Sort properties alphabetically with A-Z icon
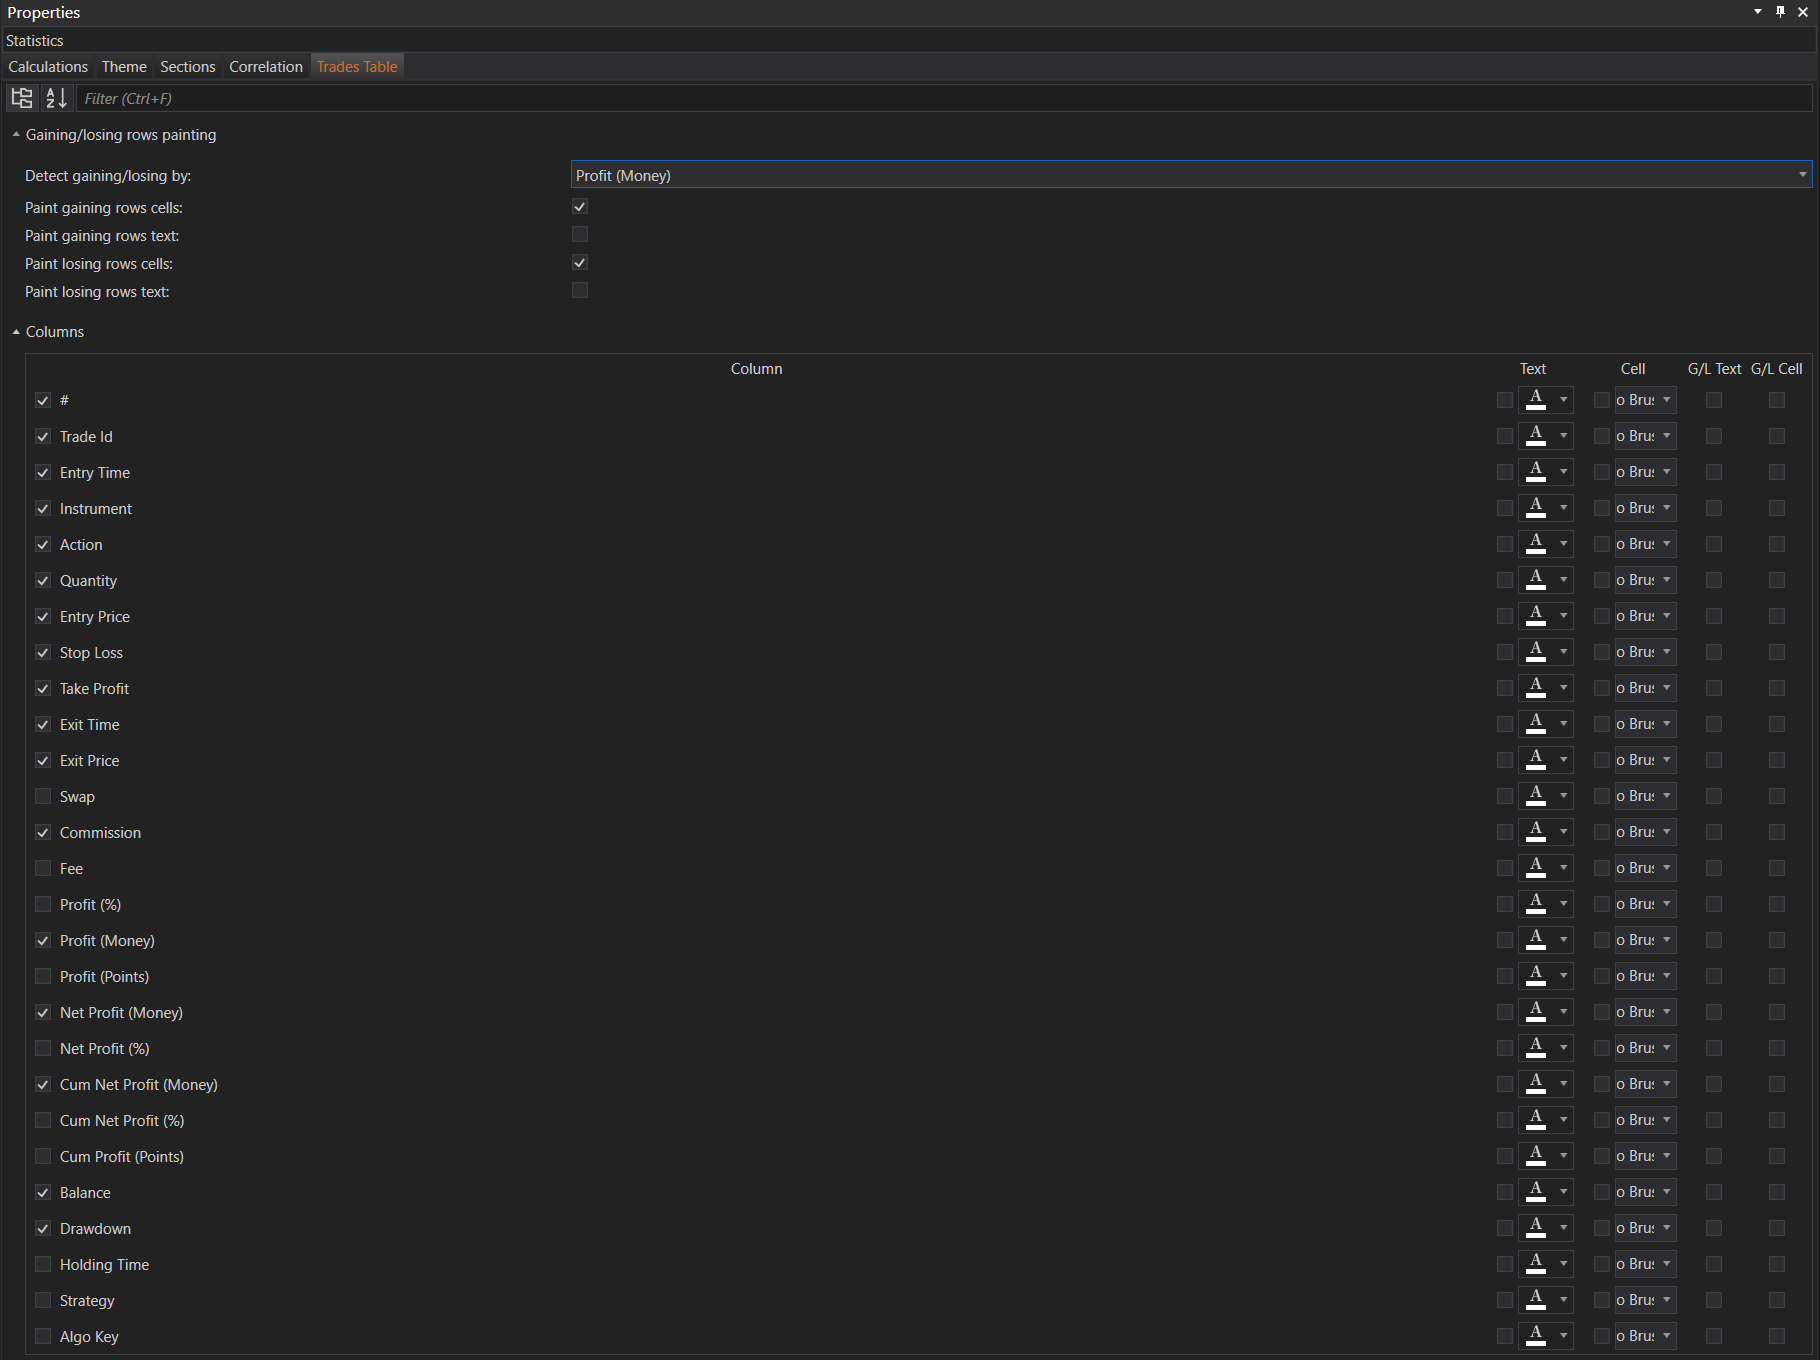Image resolution: width=1820 pixels, height=1360 pixels. [x=56, y=98]
